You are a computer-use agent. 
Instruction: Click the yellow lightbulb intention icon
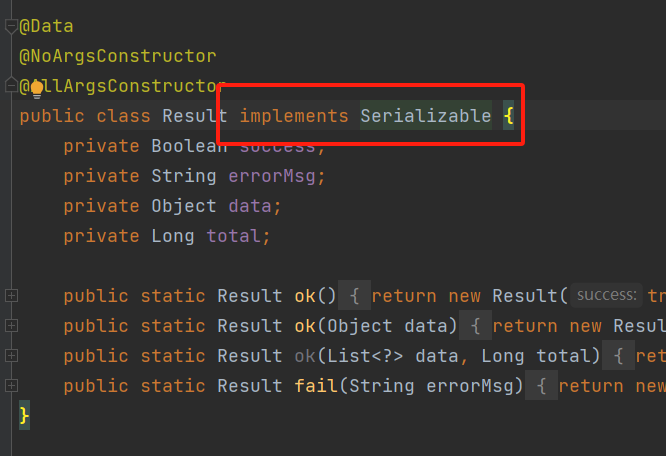coord(37,88)
